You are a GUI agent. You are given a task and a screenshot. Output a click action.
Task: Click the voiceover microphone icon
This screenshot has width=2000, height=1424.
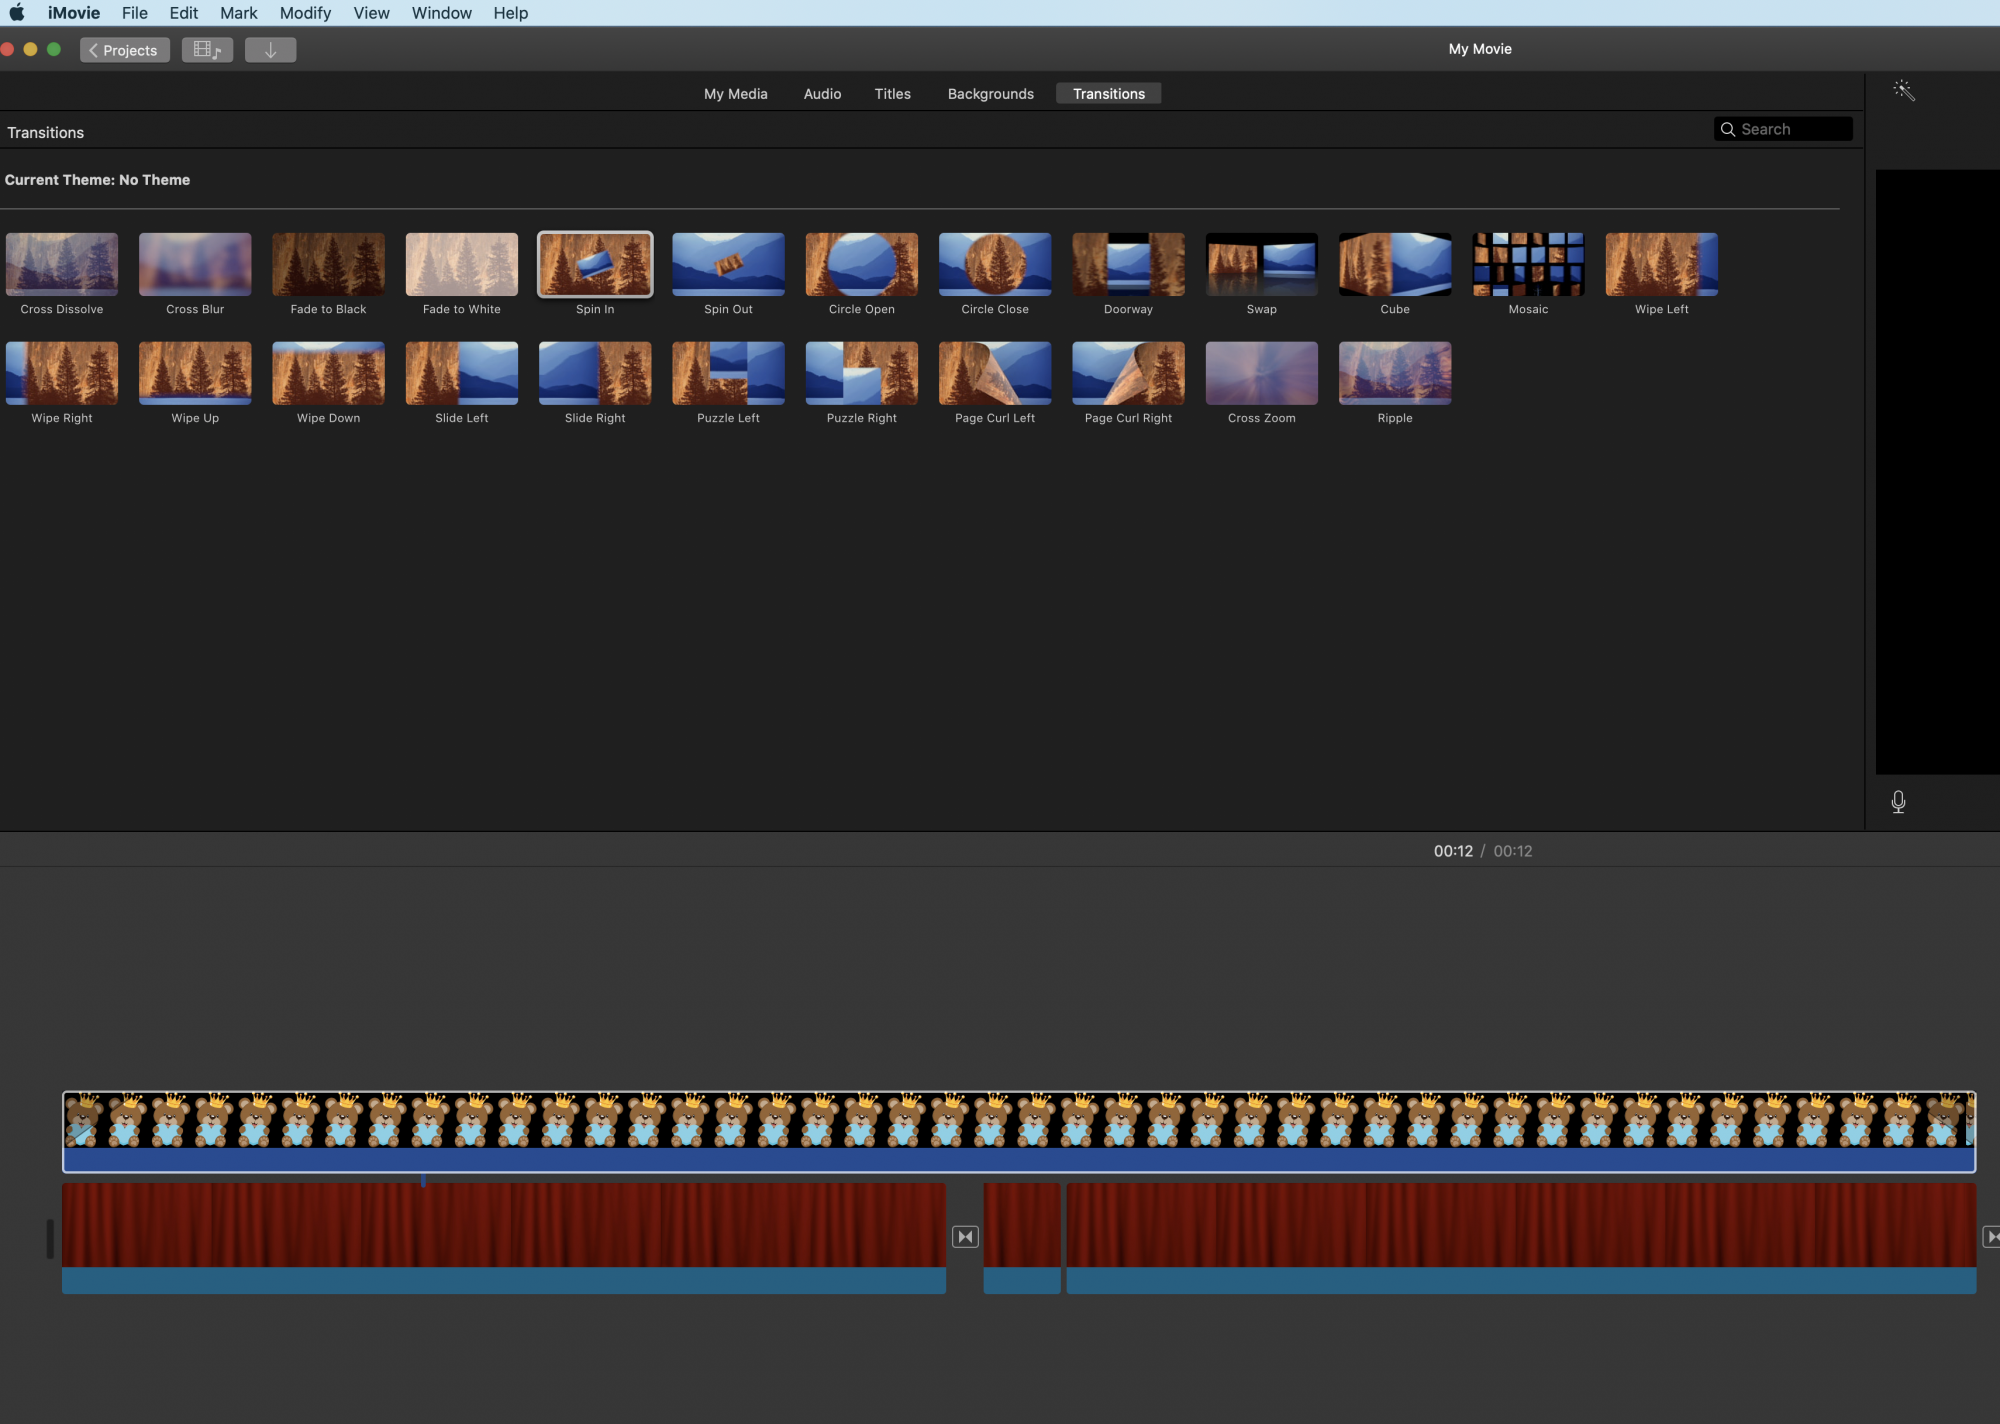[1898, 802]
